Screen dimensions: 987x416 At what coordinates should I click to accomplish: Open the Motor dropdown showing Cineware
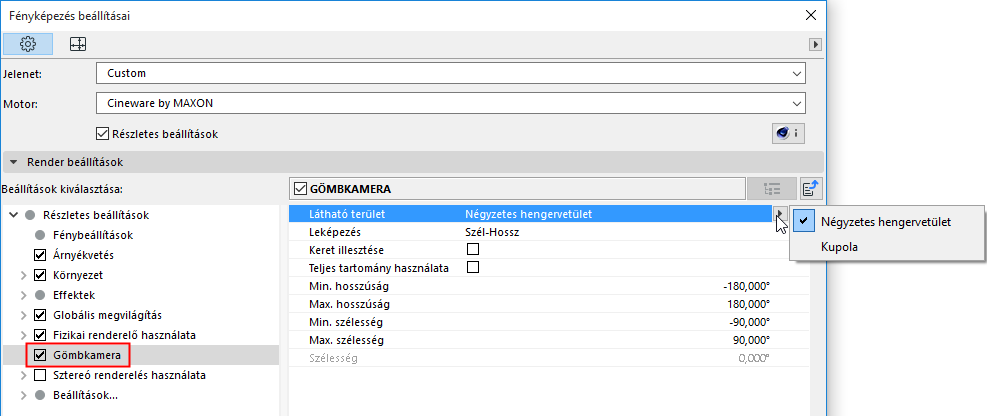[451, 102]
